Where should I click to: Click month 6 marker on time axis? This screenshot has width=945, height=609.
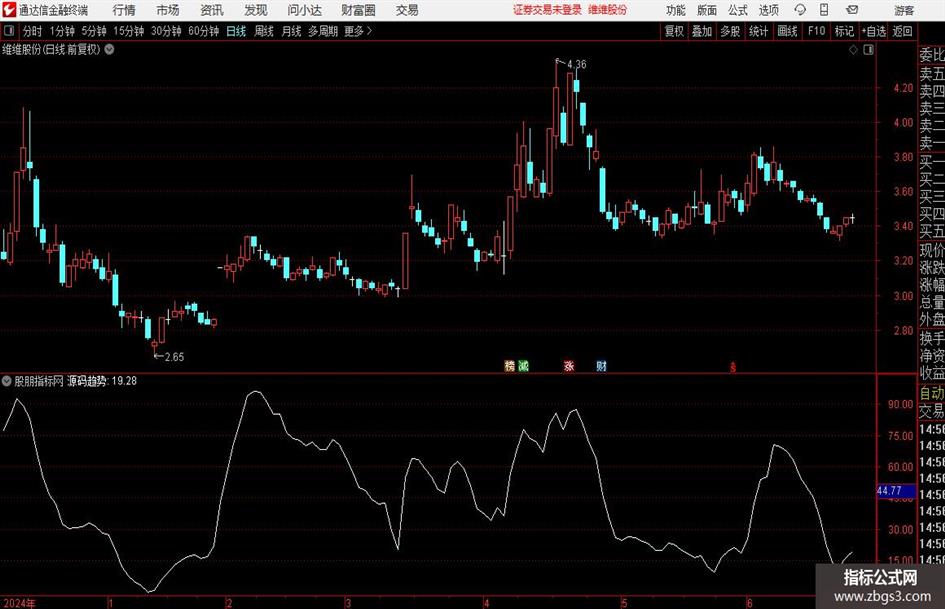[x=749, y=603]
